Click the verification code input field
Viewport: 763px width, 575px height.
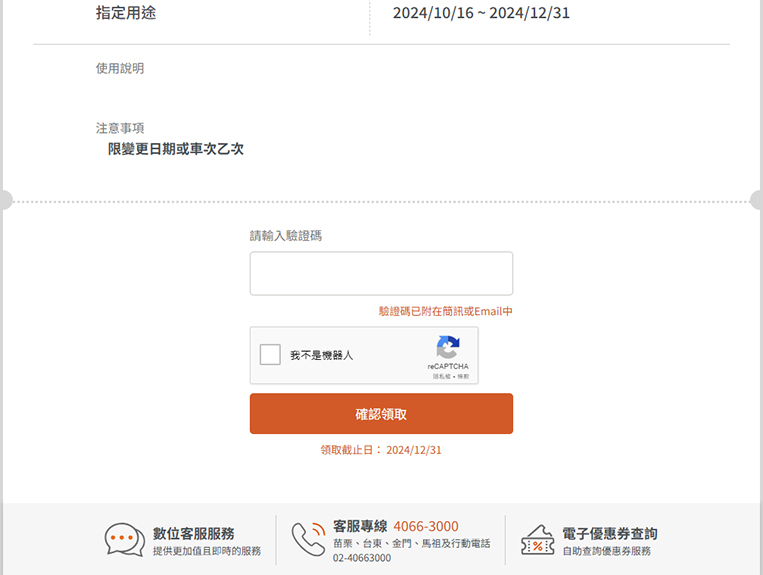[381, 273]
